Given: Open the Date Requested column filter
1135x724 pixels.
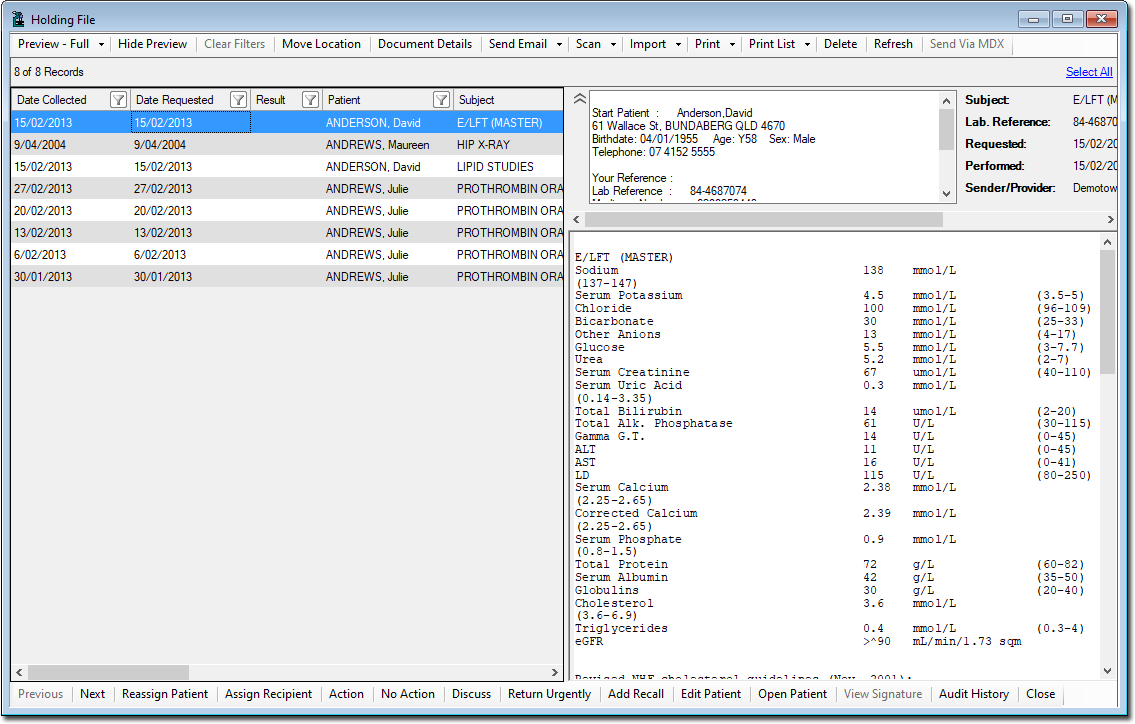Looking at the screenshot, I should click(x=238, y=100).
